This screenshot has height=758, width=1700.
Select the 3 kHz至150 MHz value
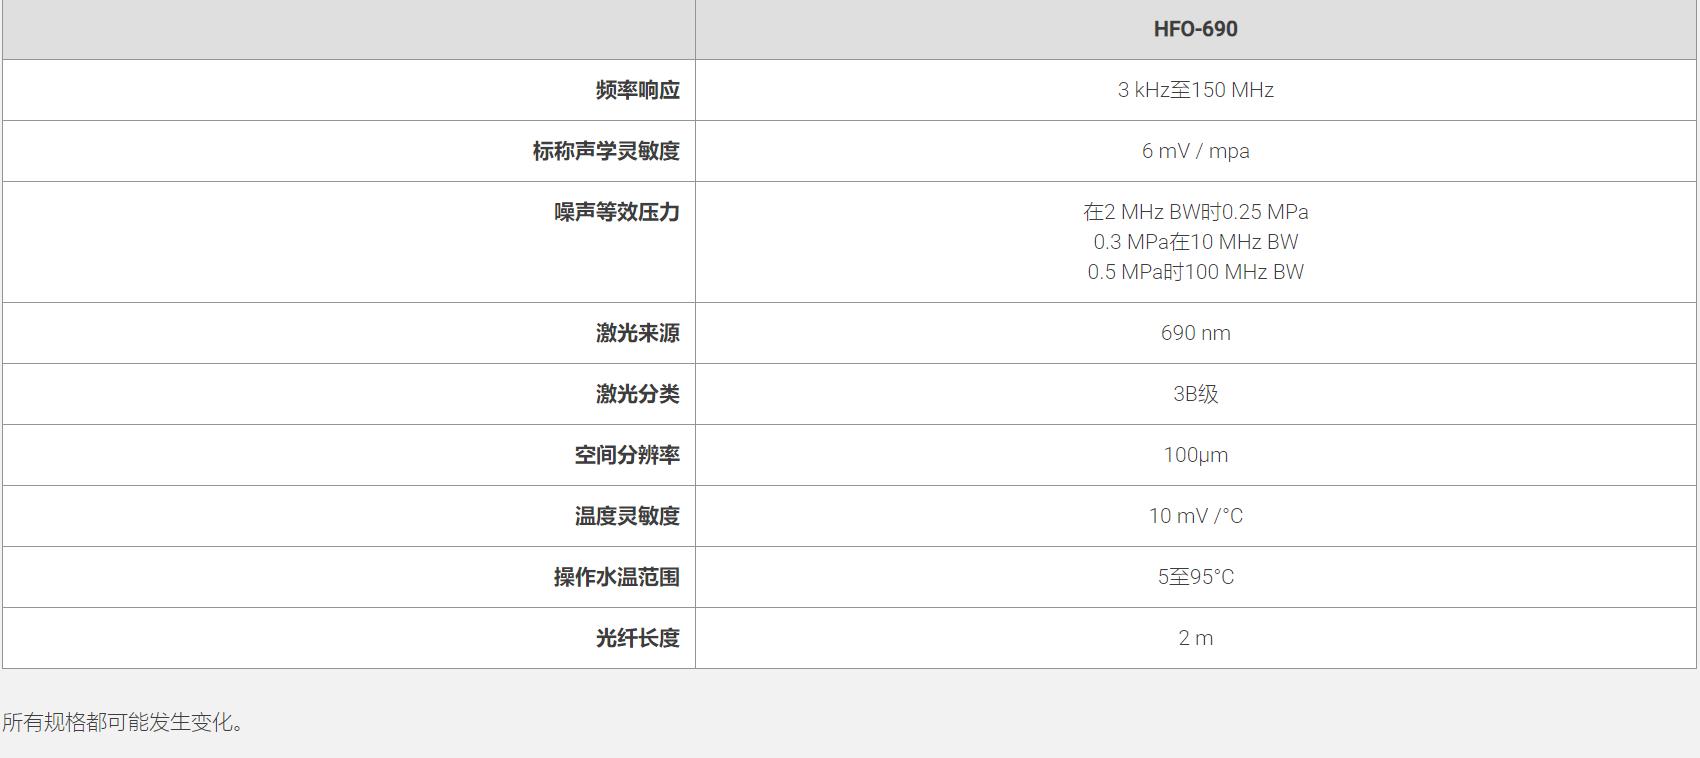pos(1195,90)
